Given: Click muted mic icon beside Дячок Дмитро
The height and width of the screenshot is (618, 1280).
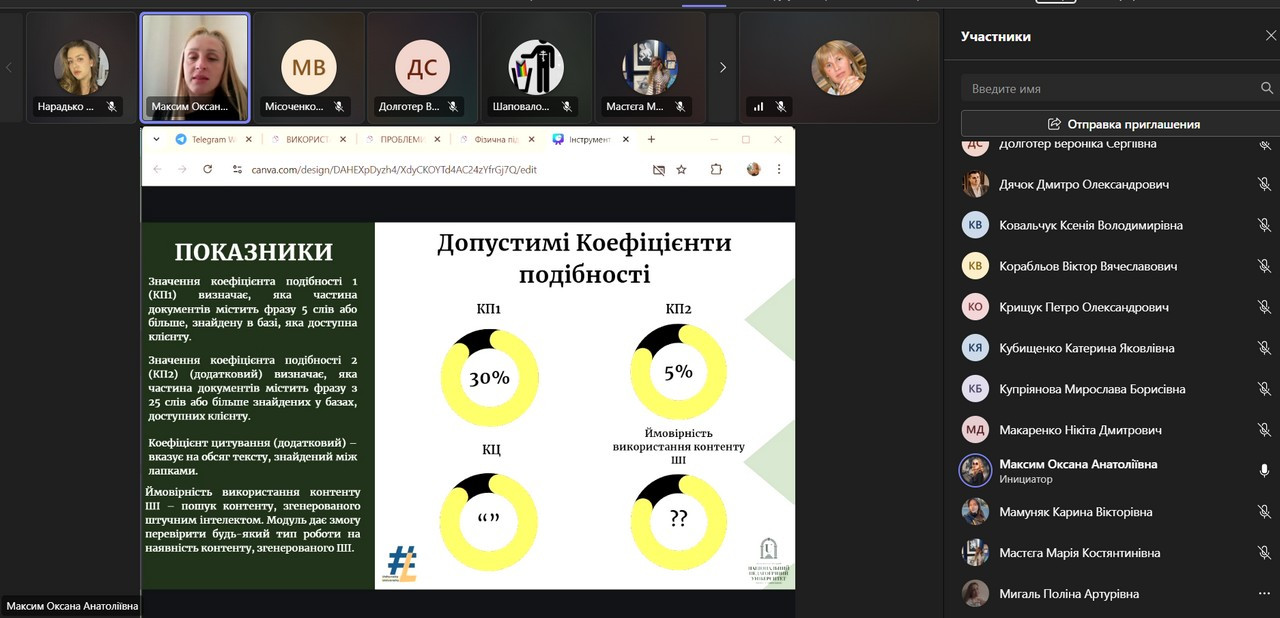Looking at the screenshot, I should point(1264,184).
